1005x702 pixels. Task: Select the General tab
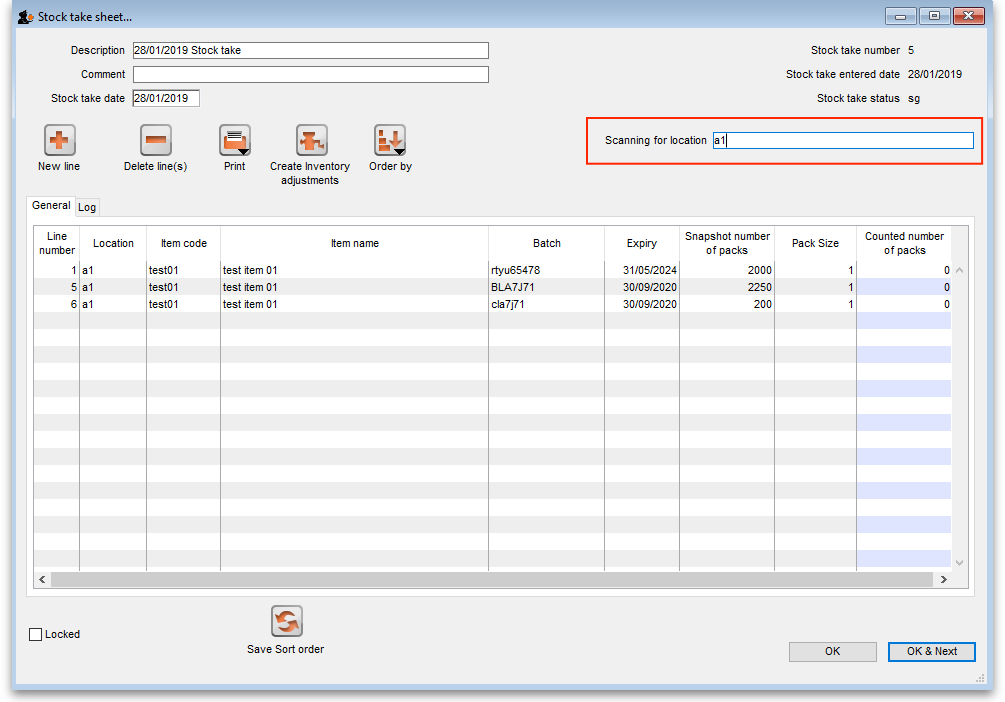[x=51, y=206]
